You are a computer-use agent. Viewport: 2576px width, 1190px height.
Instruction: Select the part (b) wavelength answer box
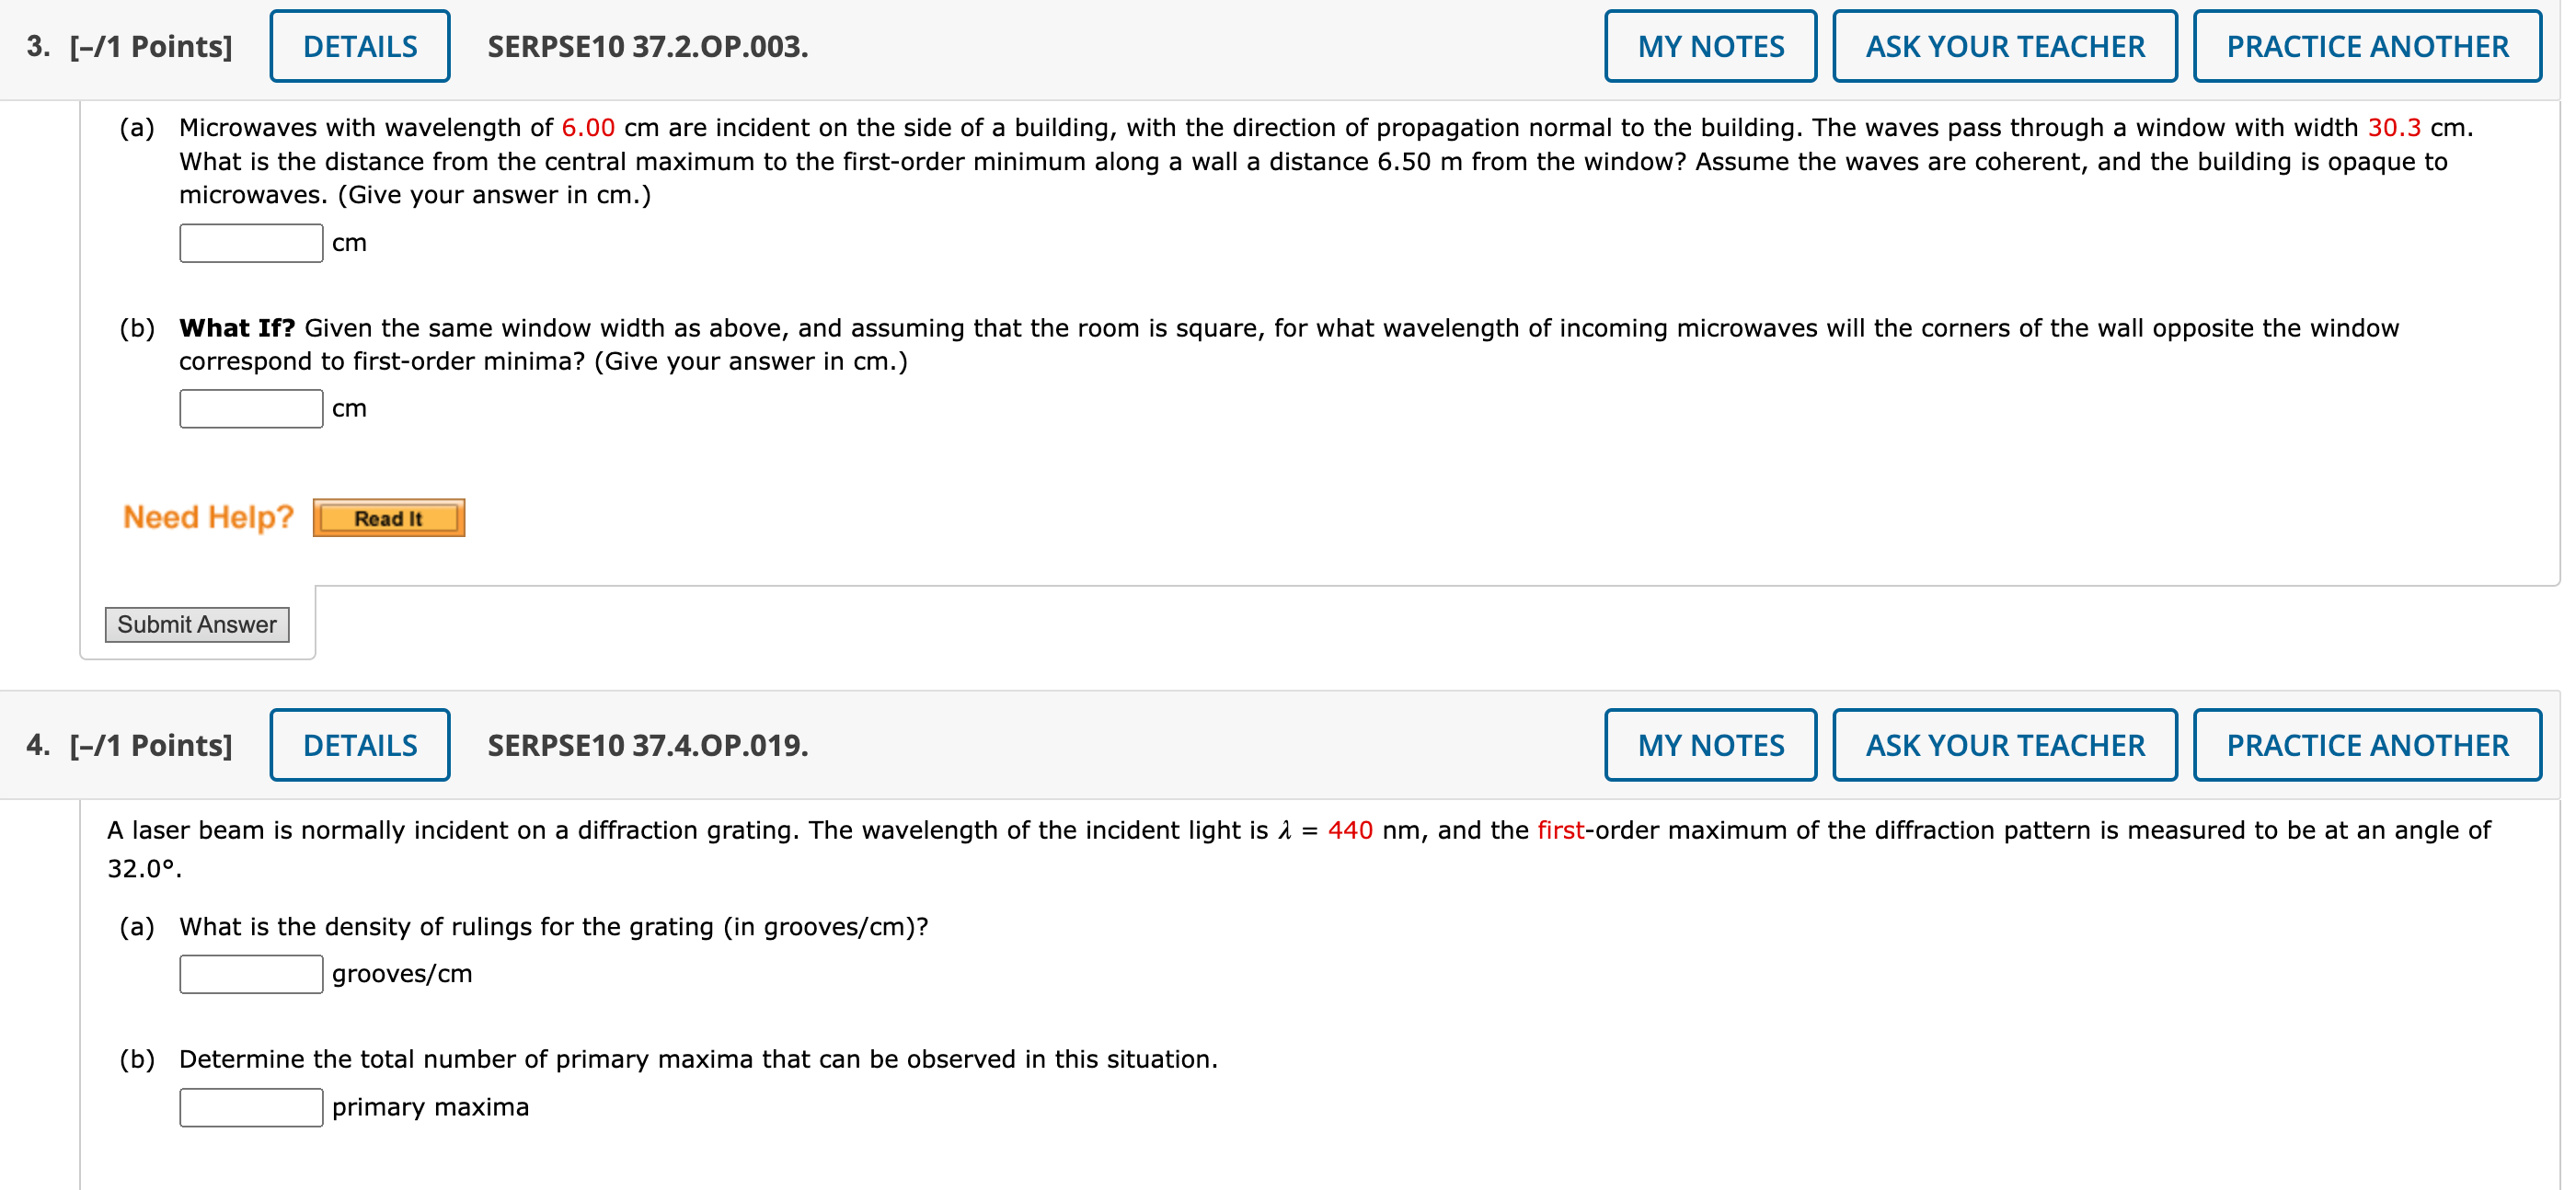pos(250,408)
